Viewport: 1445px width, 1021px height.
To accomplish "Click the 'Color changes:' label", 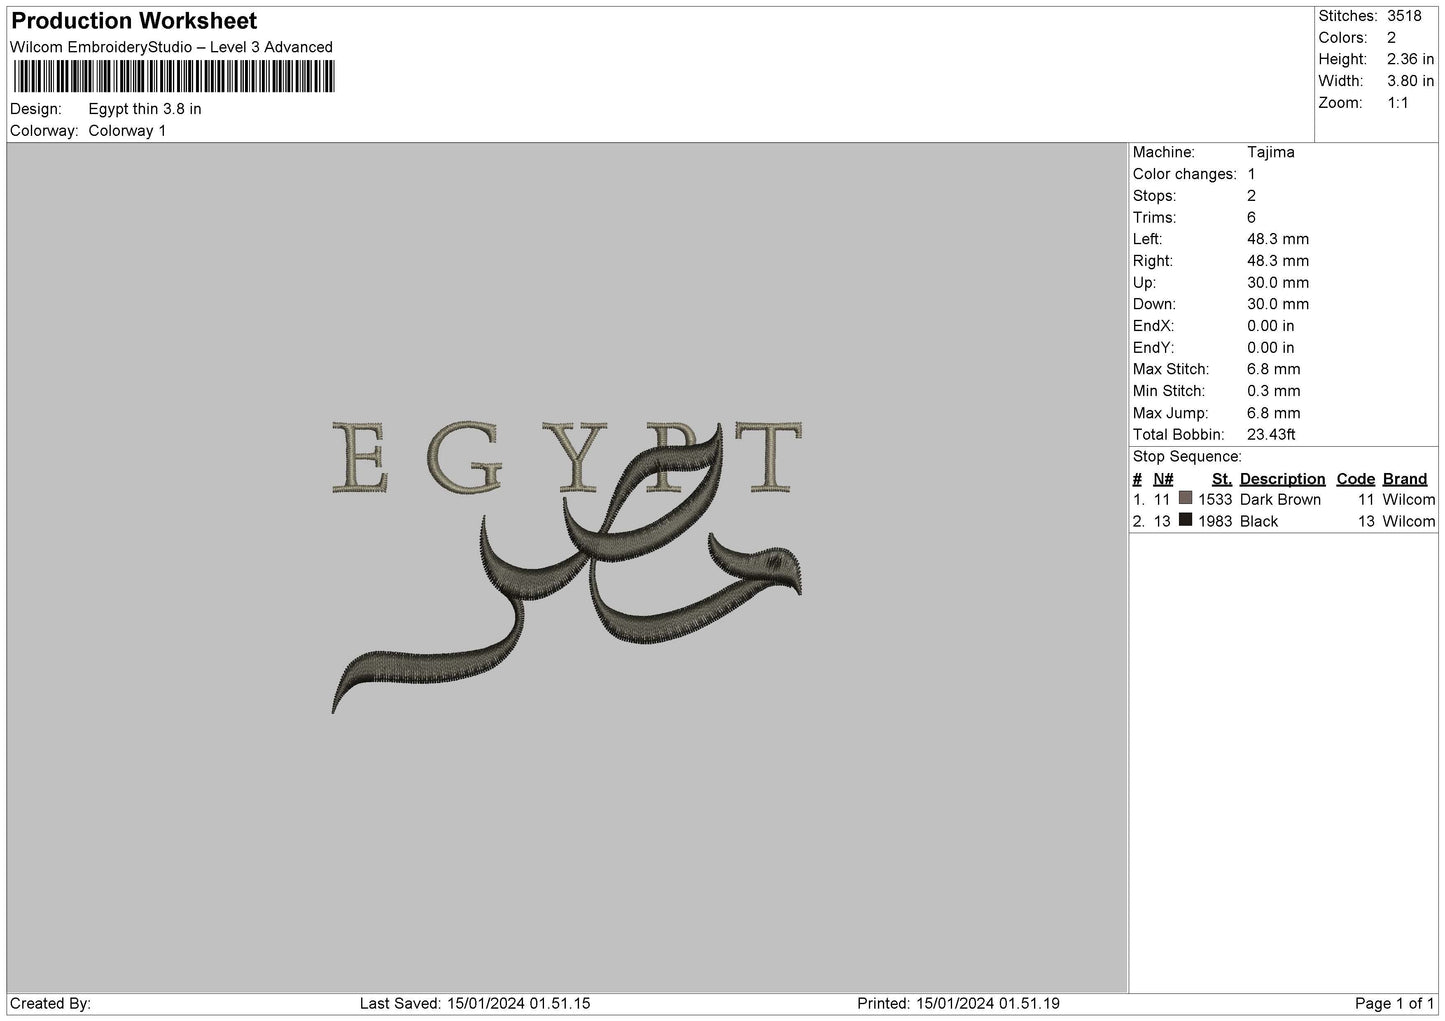I will (x=1185, y=174).
